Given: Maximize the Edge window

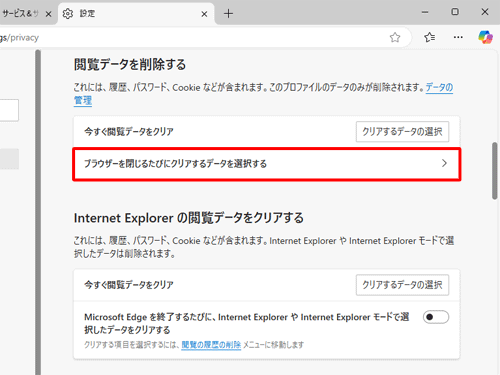Looking at the screenshot, I should [x=455, y=12].
